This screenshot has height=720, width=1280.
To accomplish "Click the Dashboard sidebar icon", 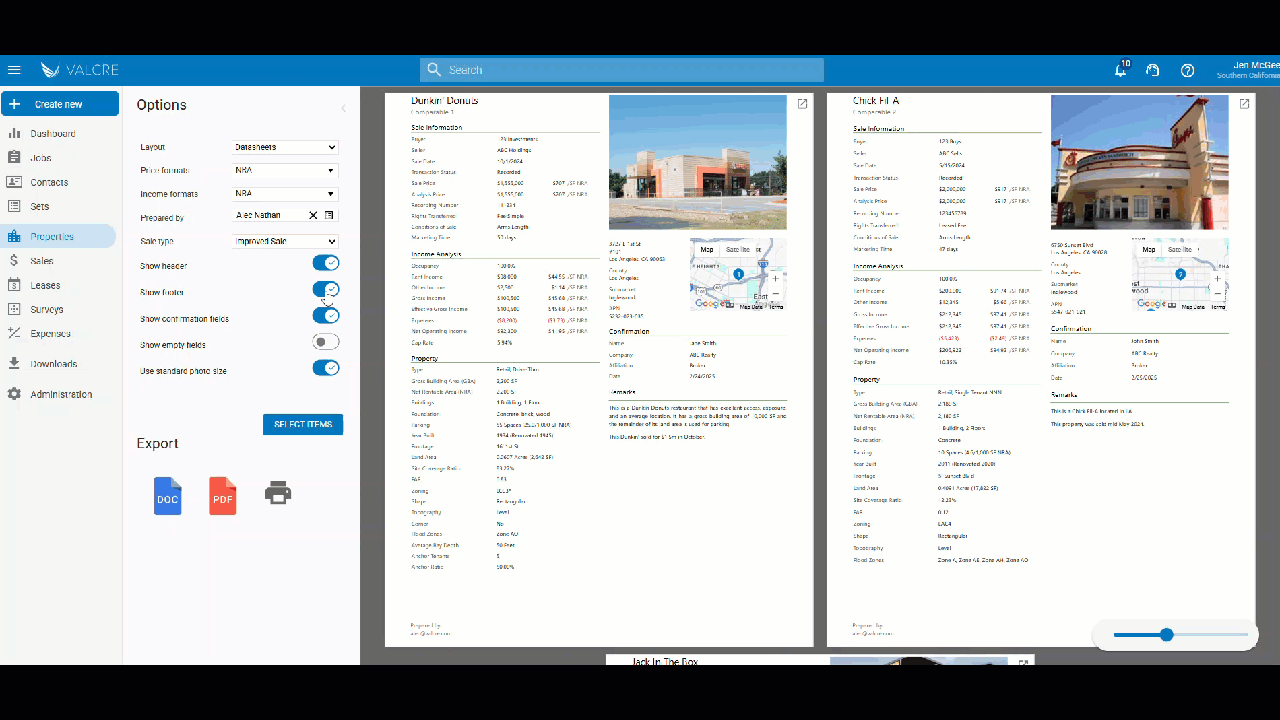I will [x=14, y=133].
